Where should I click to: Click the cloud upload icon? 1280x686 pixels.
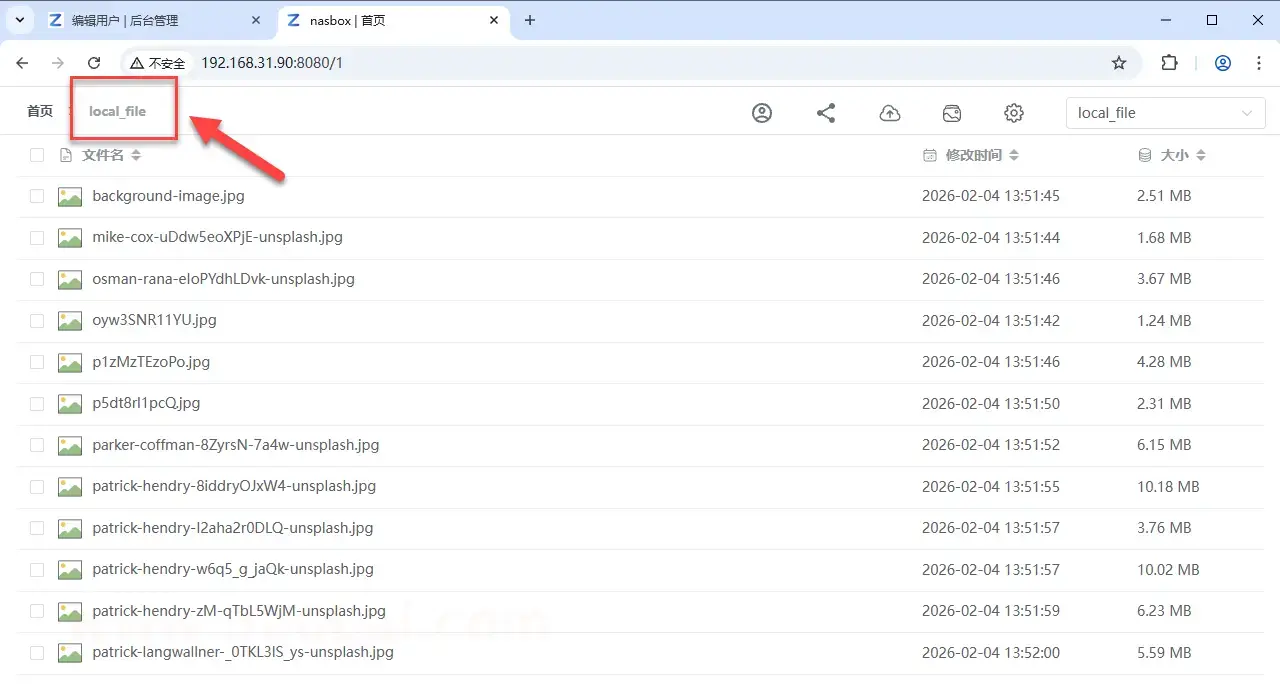tap(889, 113)
